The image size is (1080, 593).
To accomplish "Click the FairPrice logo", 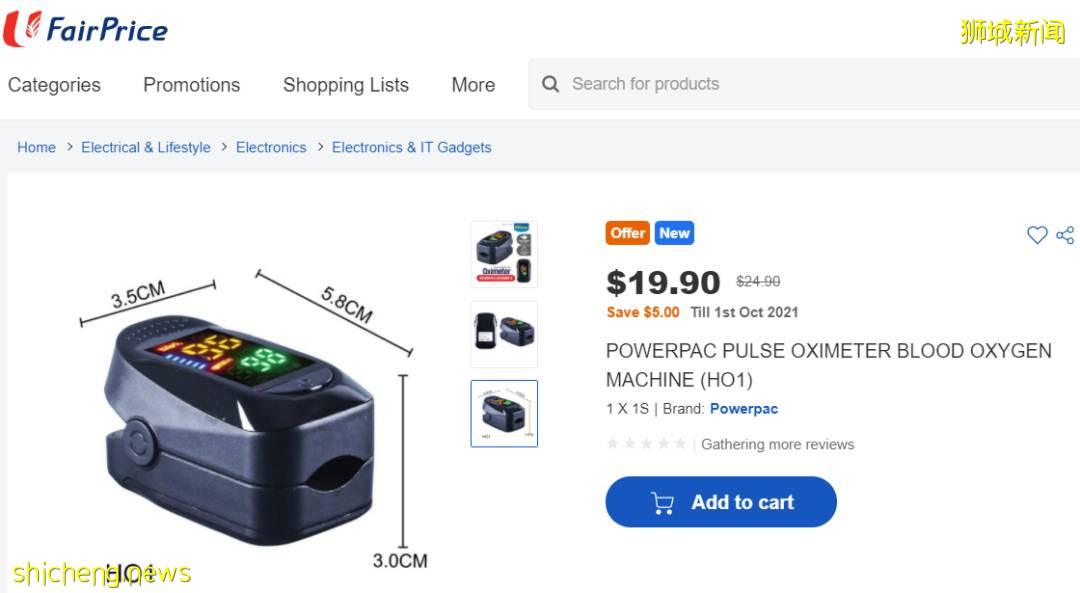I will [x=86, y=29].
